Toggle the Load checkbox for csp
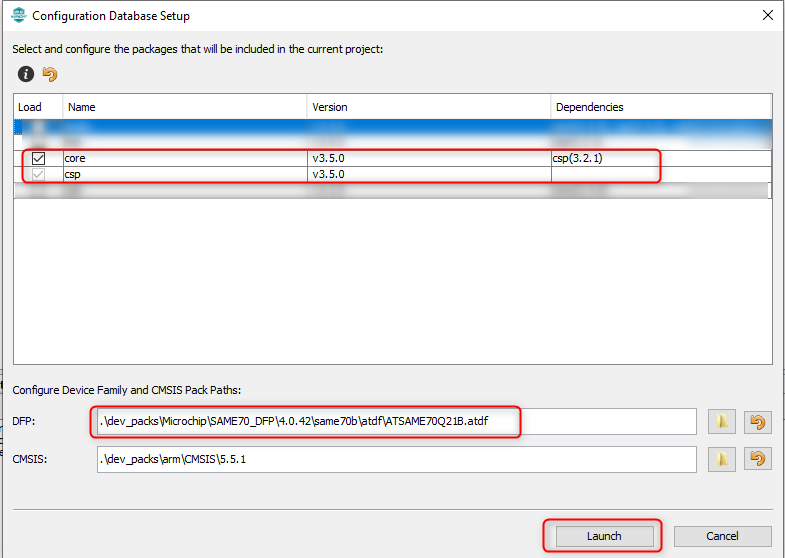The height and width of the screenshot is (558, 785). coord(38,174)
